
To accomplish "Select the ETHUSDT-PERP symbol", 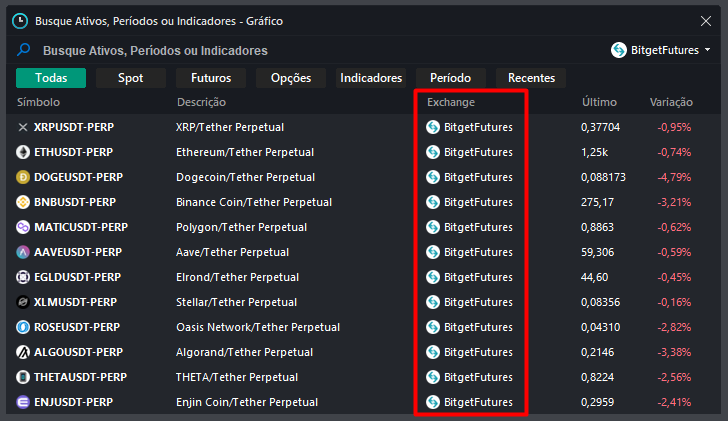I will click(73, 152).
